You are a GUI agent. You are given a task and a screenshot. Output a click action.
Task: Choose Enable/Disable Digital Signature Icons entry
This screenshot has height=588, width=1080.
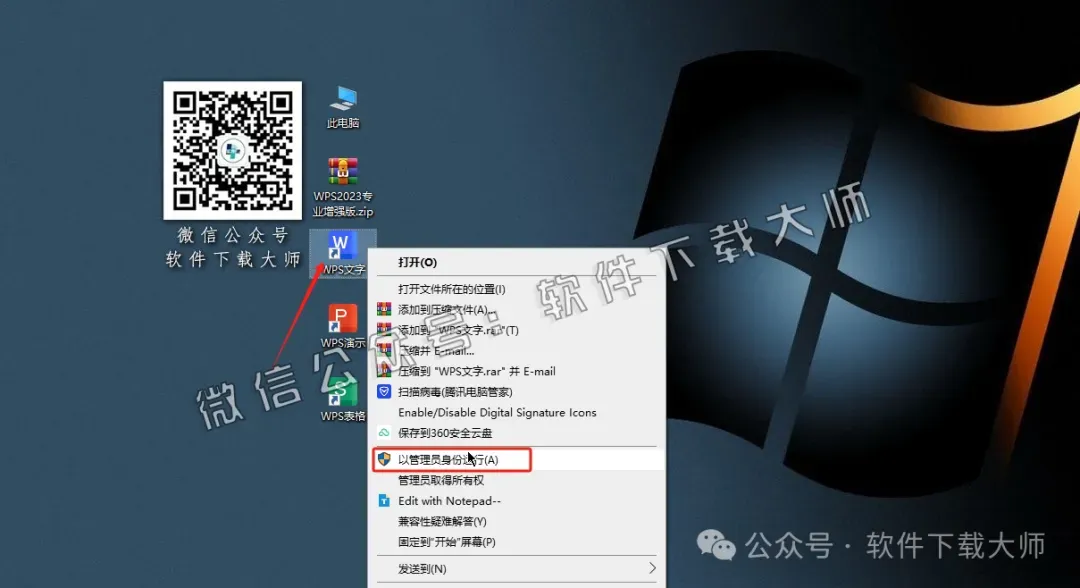(x=517, y=412)
